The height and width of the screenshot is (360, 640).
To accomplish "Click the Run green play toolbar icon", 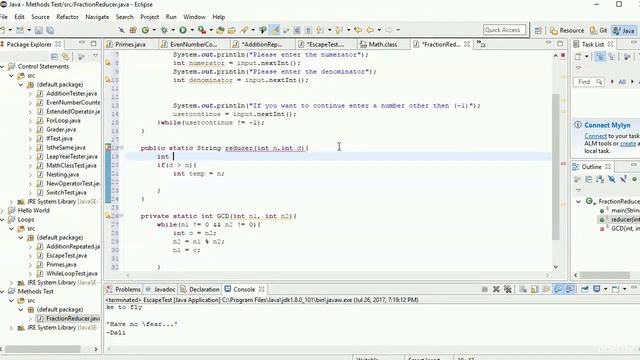I will tap(183, 30).
